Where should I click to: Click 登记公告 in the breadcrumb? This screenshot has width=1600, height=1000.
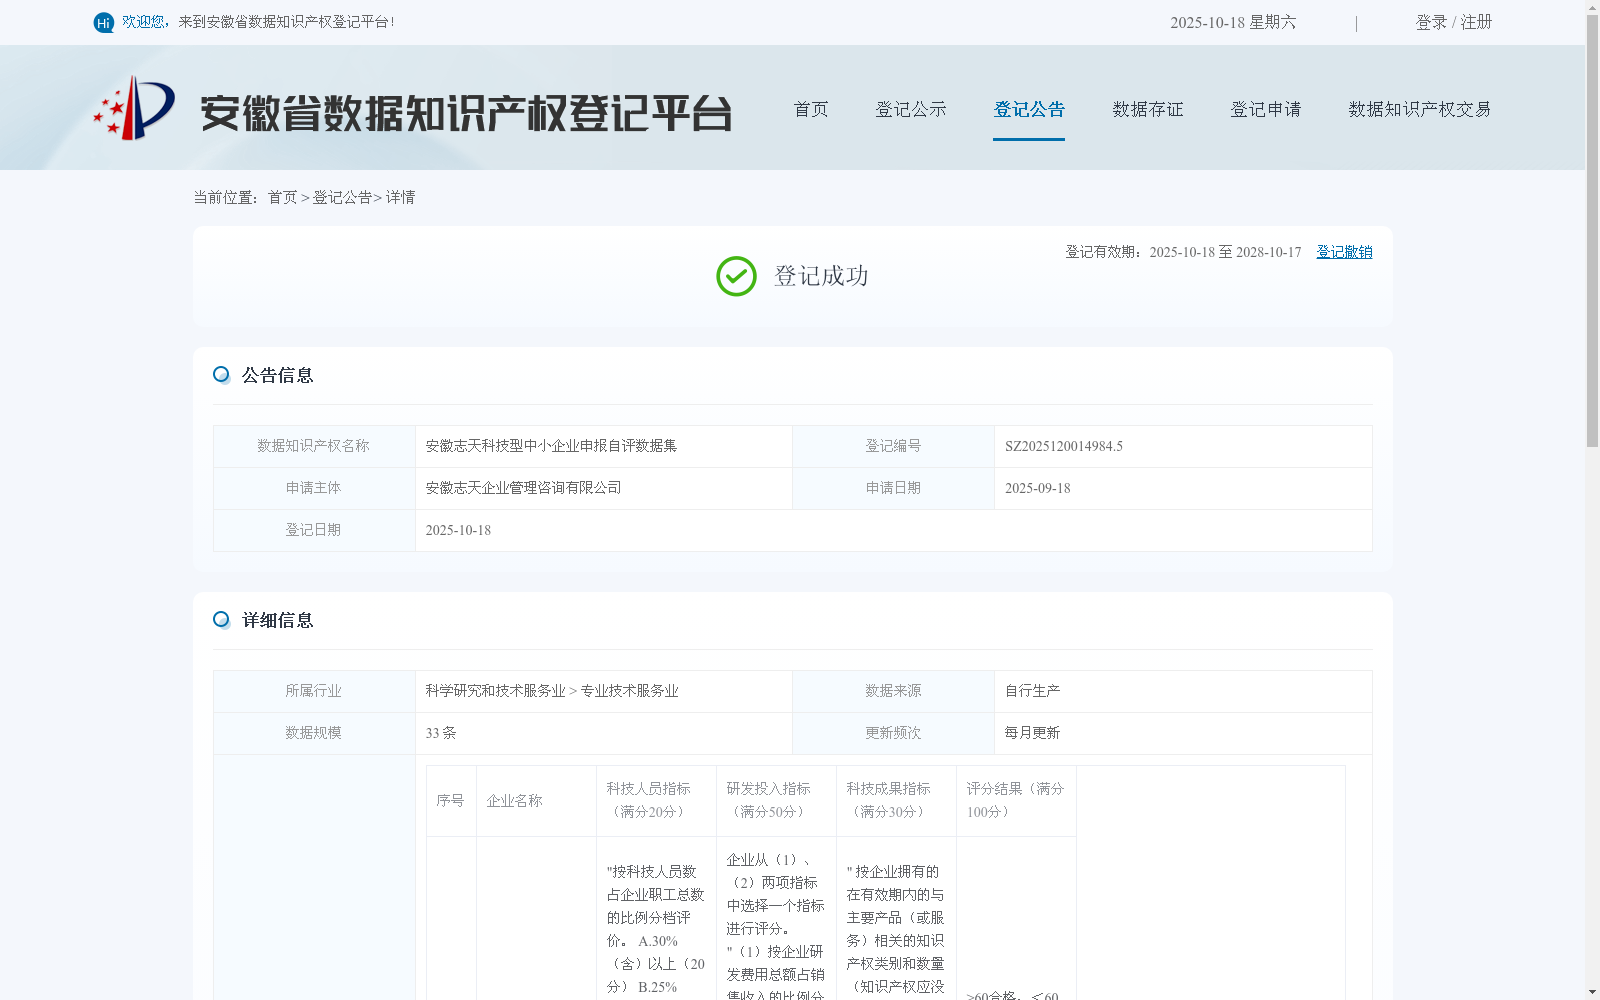pyautogui.click(x=342, y=197)
